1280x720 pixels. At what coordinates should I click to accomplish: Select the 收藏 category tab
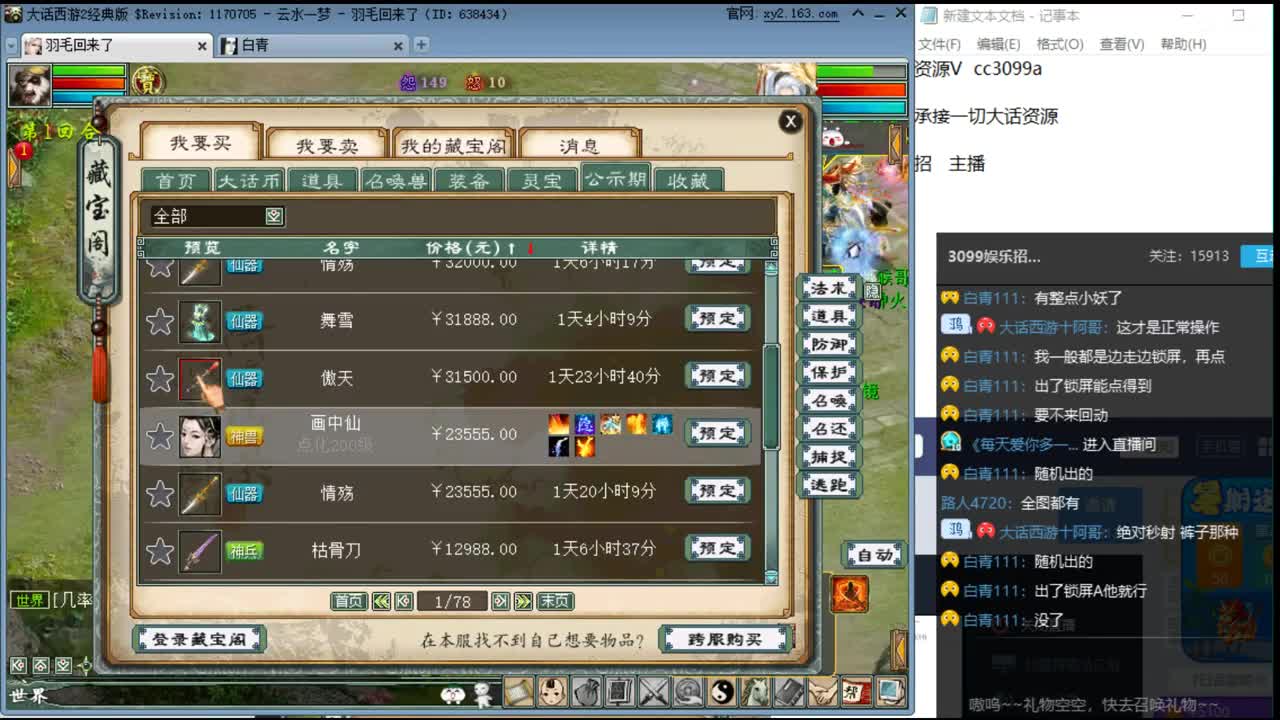tap(688, 181)
